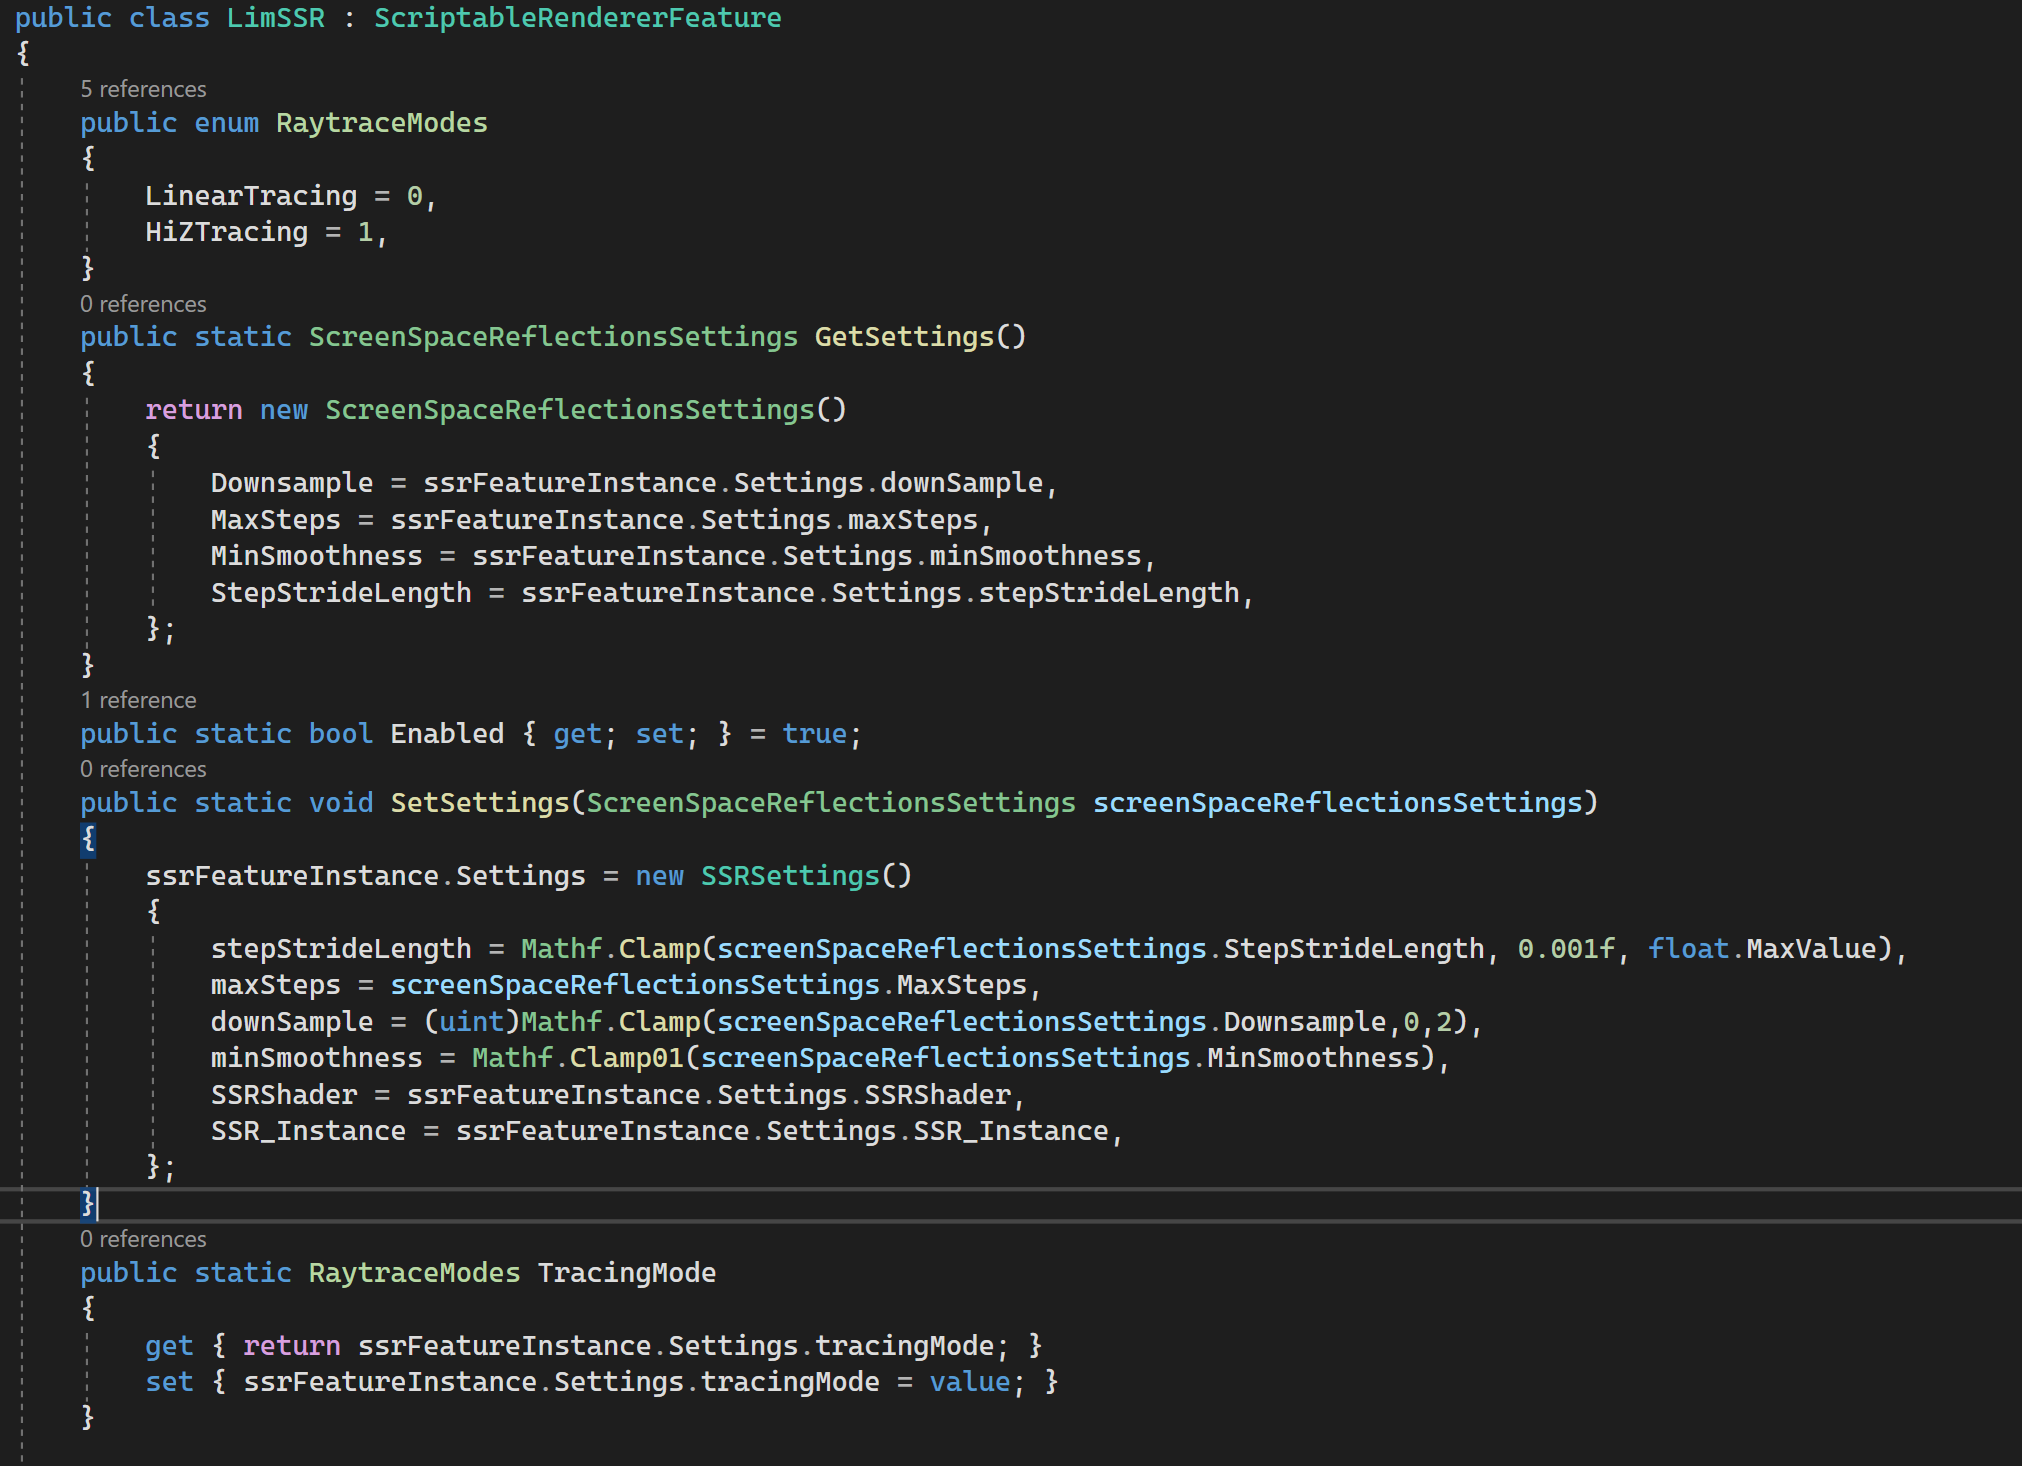Place cursor on LimSSR class name
This screenshot has height=1466, width=2022.
[275, 18]
